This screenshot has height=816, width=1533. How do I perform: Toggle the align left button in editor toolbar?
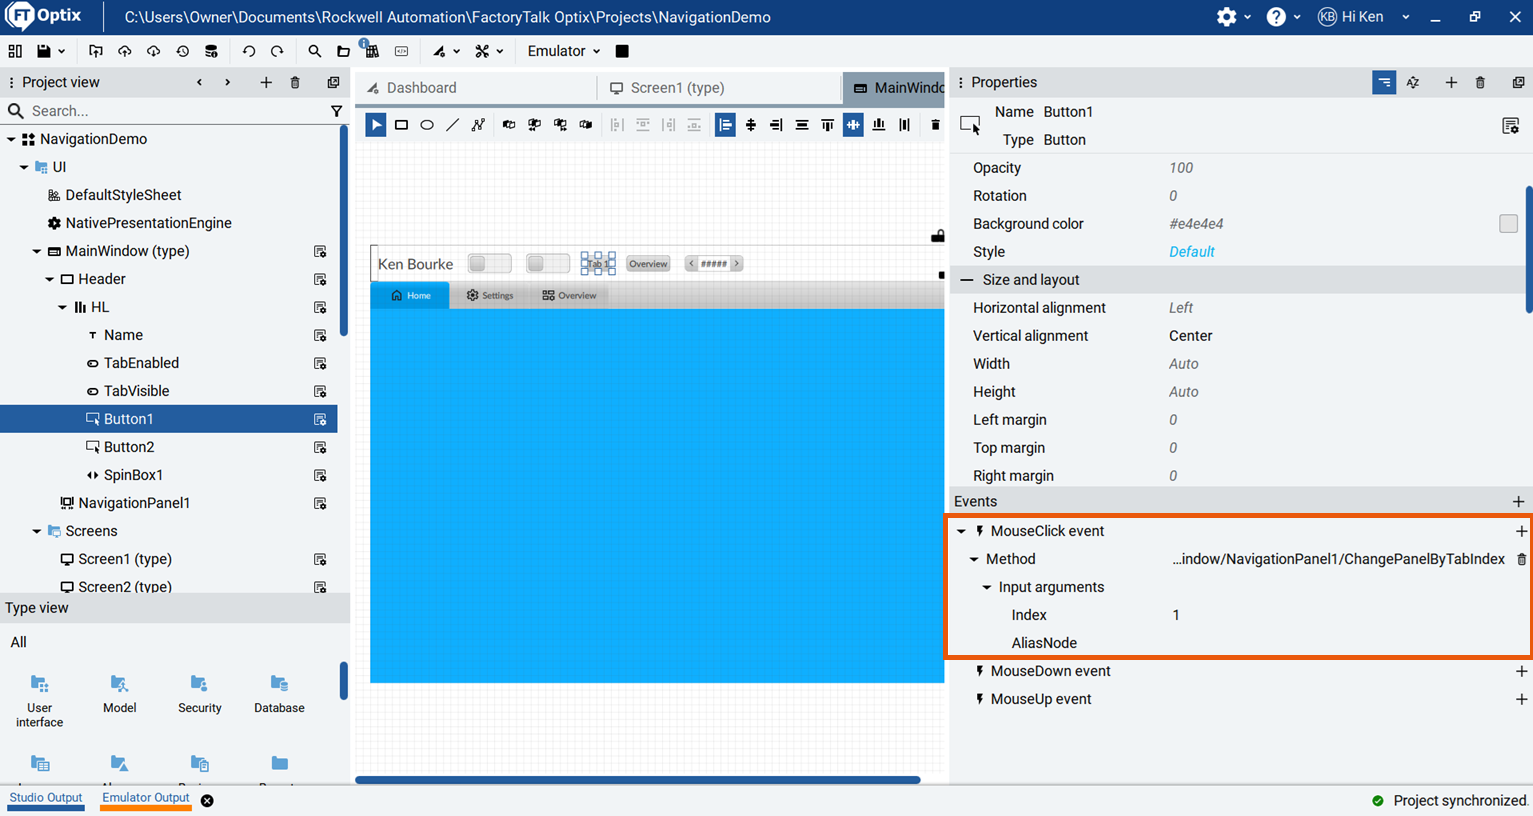click(725, 125)
